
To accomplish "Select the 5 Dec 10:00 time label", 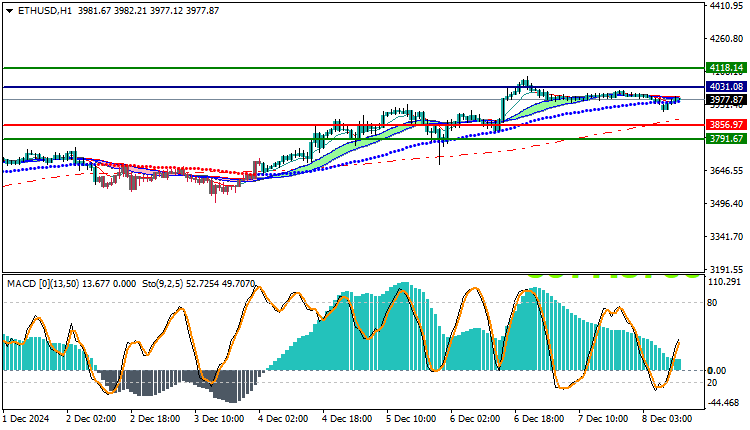I will [411, 419].
